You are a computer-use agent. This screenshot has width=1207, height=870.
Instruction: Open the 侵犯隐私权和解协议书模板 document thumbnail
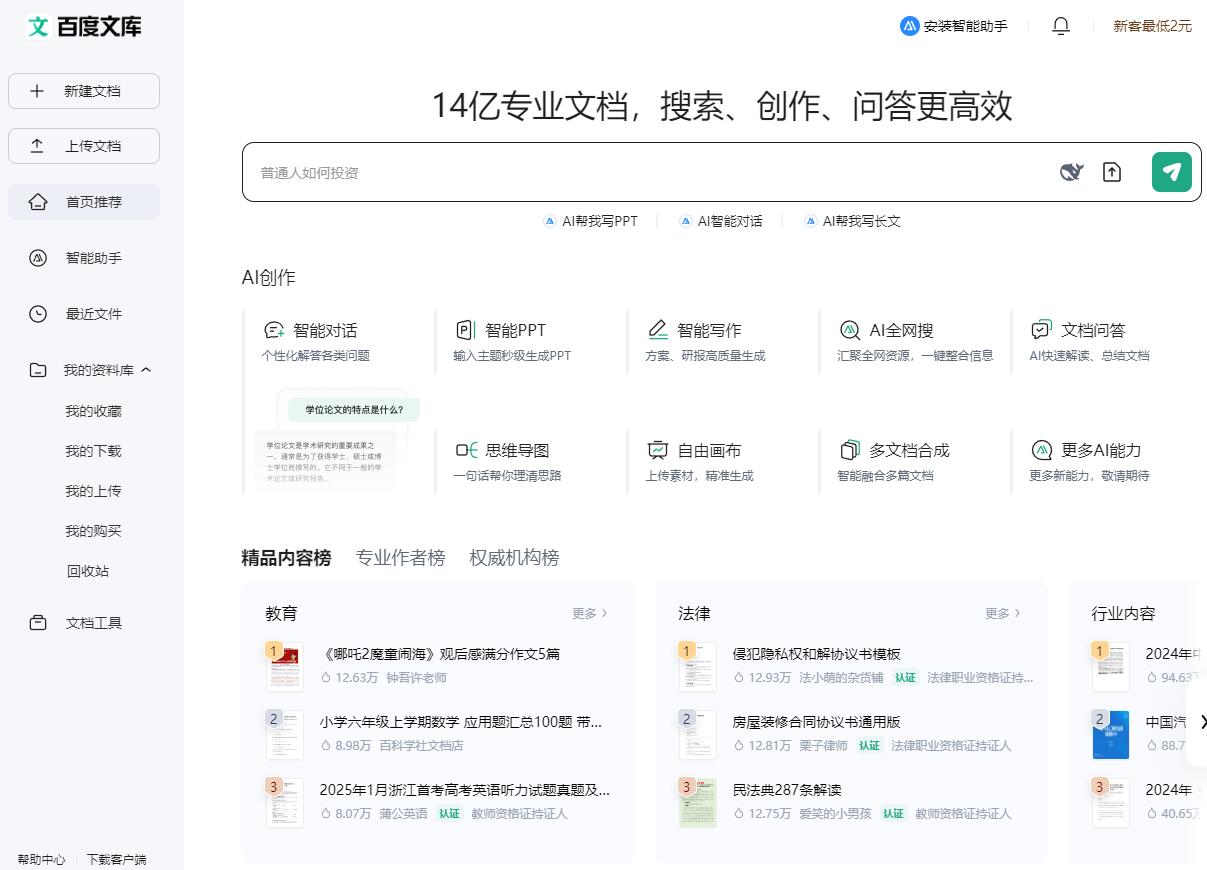(x=698, y=667)
